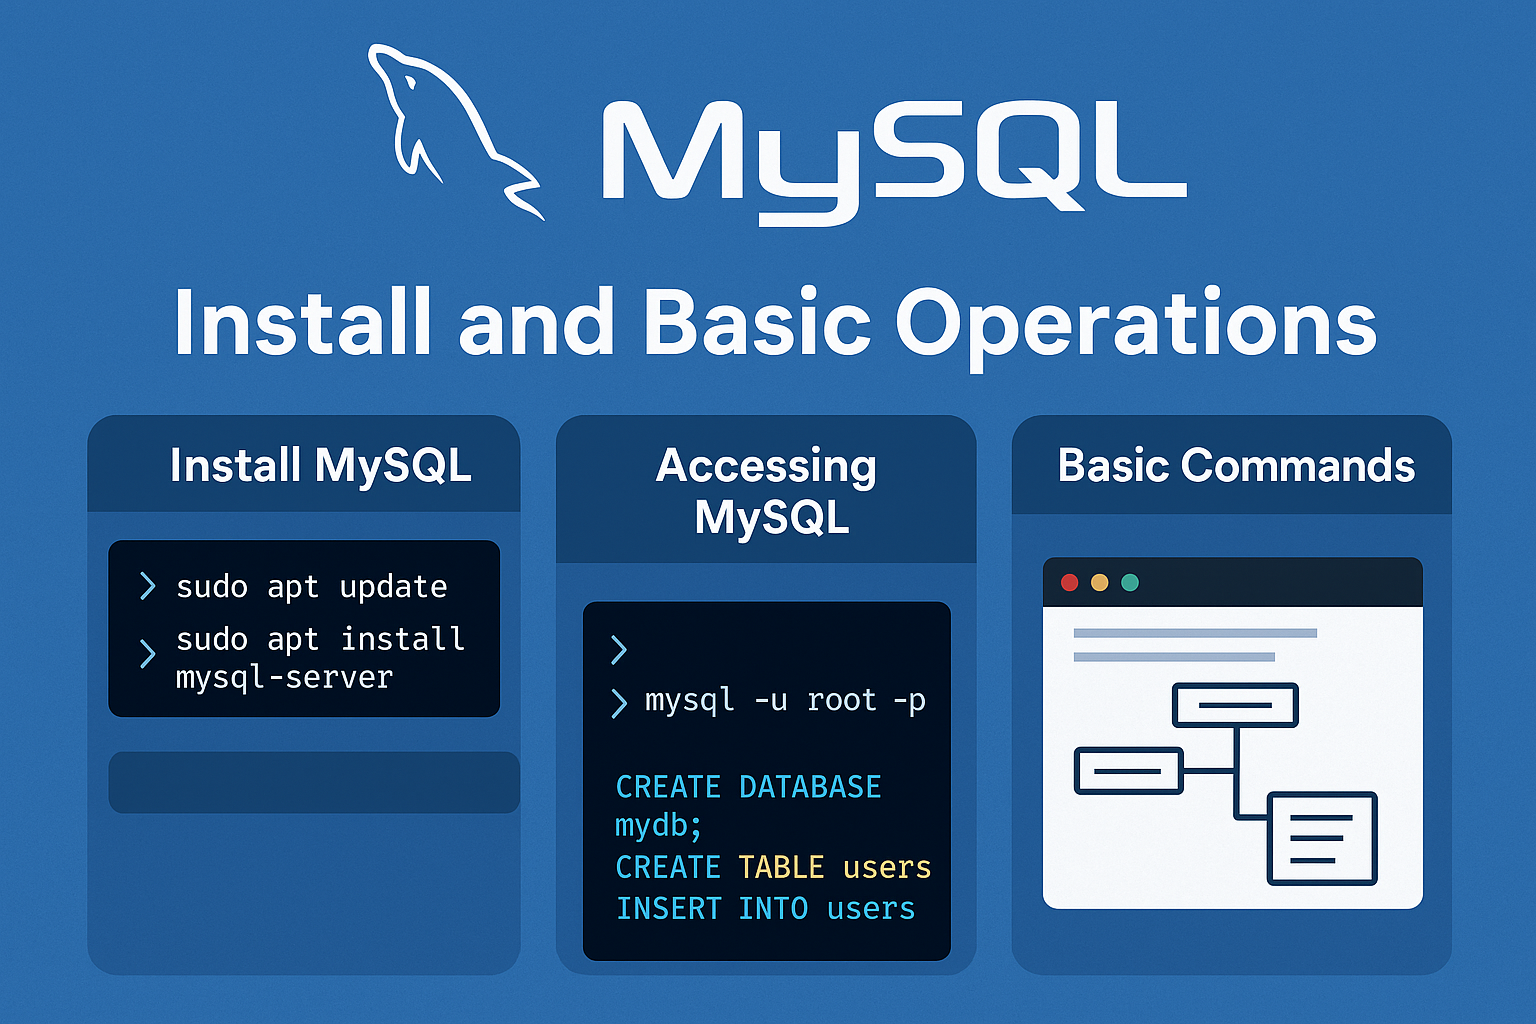Screen dimensions: 1536x1024
Task: Select the 'mysql-server' text line
Action: click(x=284, y=678)
